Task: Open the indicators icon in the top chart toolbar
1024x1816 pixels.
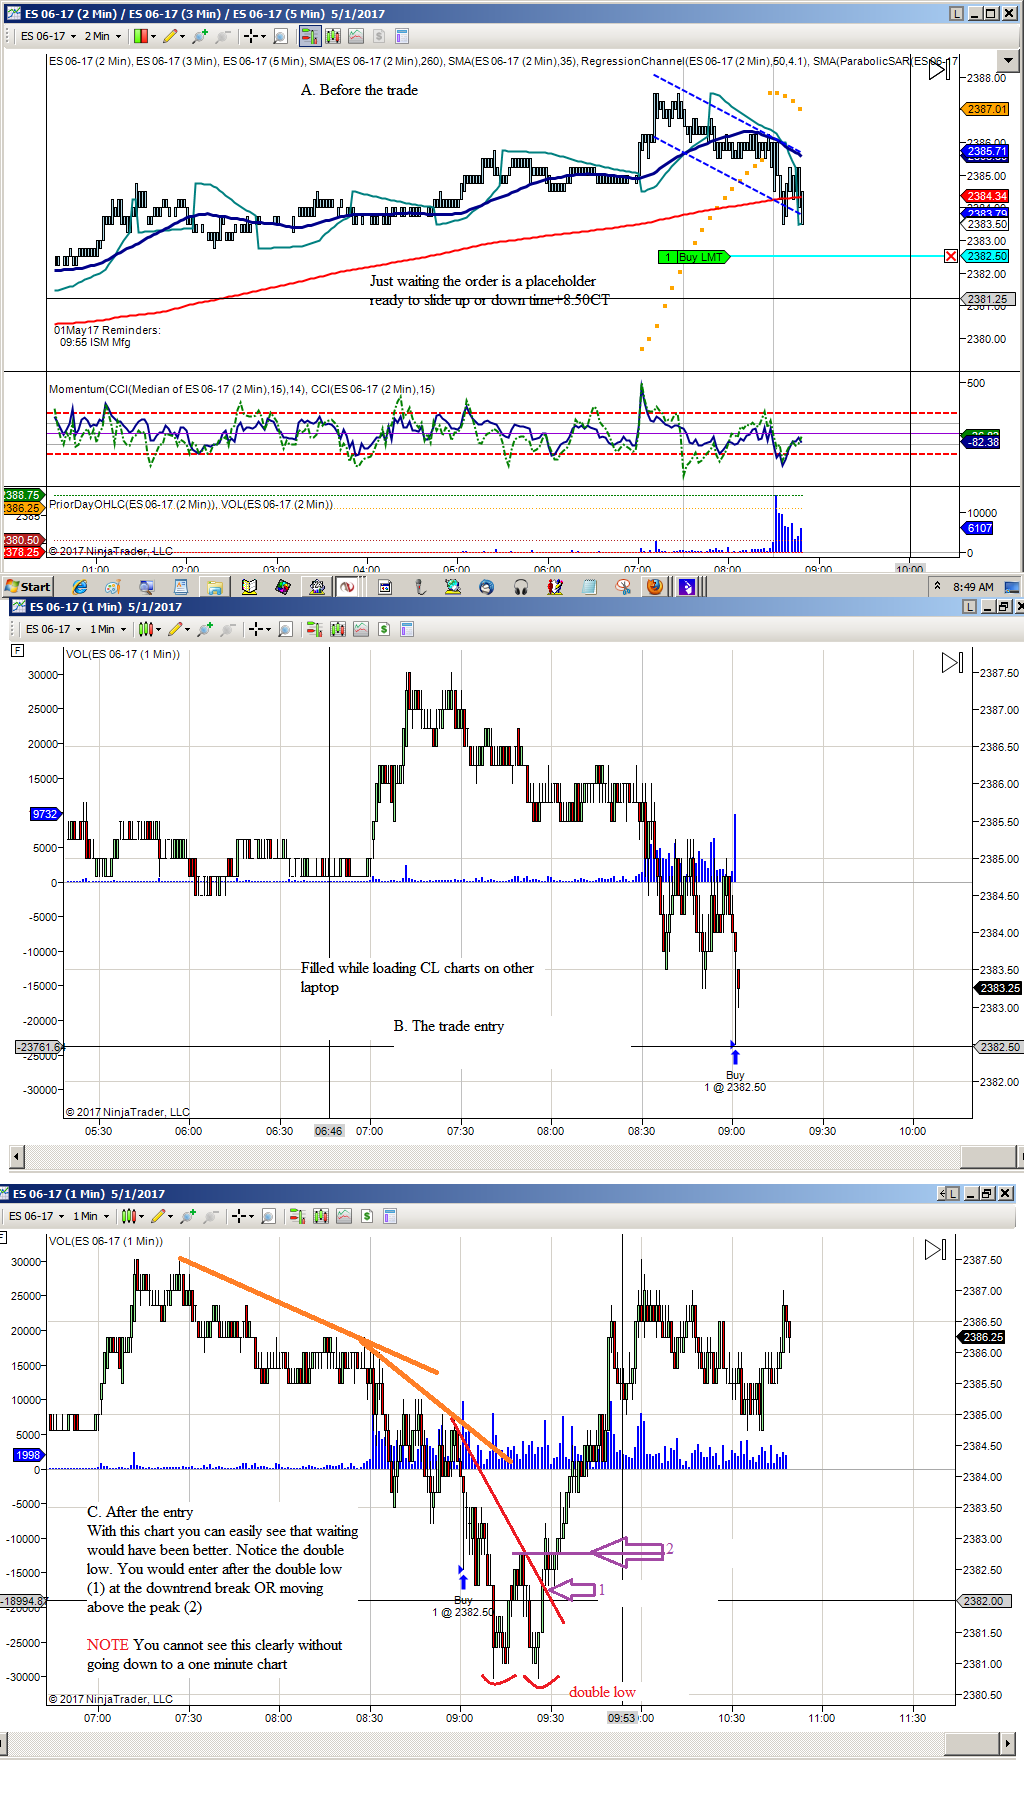Action: point(332,36)
